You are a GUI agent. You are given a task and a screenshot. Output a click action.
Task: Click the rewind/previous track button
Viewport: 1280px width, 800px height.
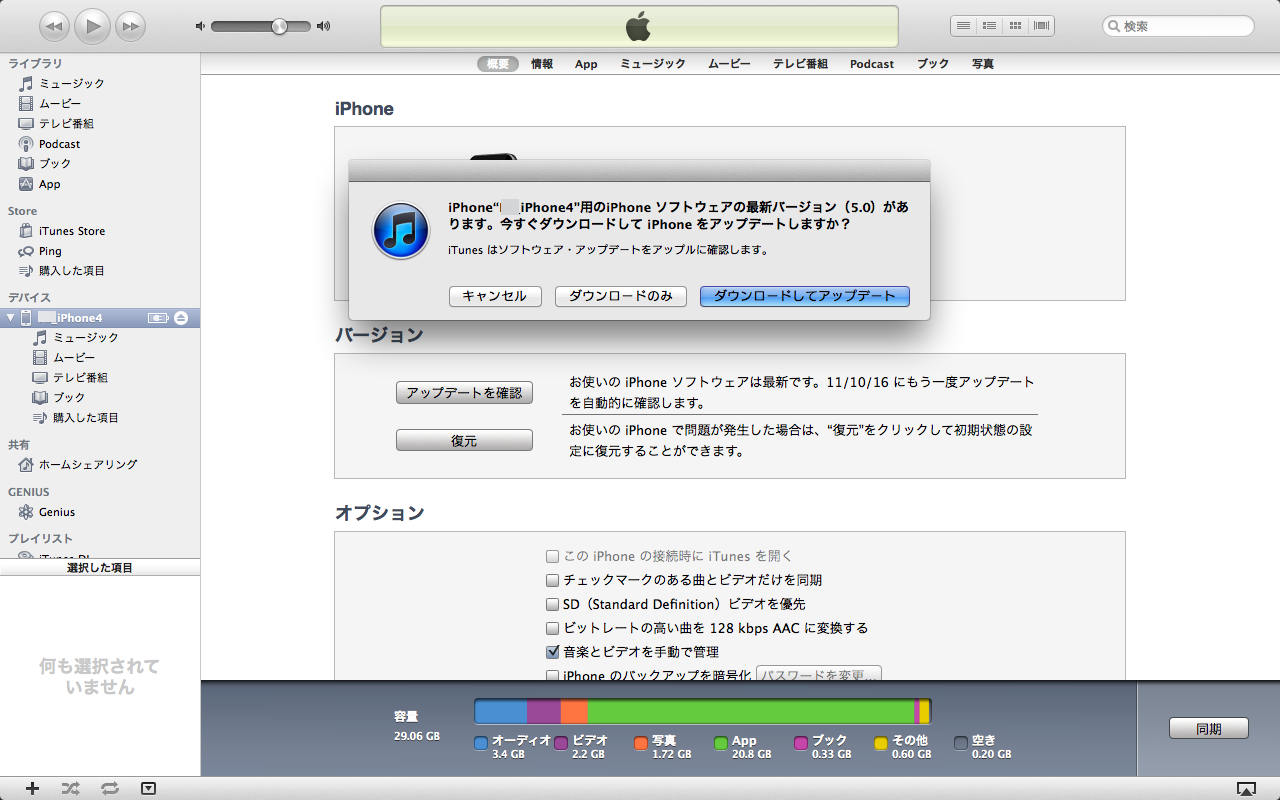(x=54, y=26)
